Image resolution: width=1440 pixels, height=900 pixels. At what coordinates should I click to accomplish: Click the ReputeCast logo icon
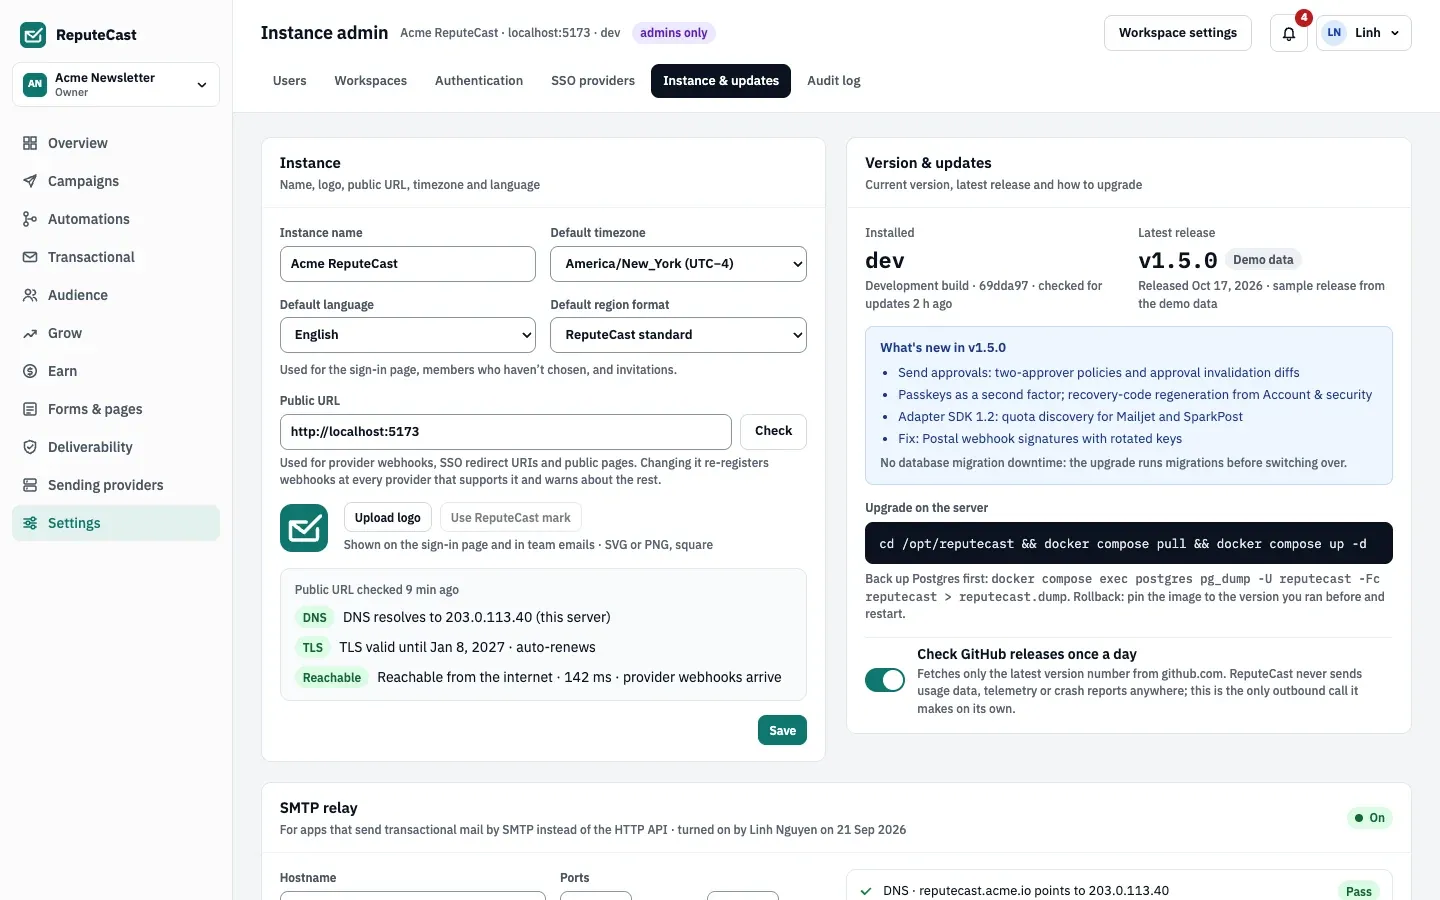[33, 35]
